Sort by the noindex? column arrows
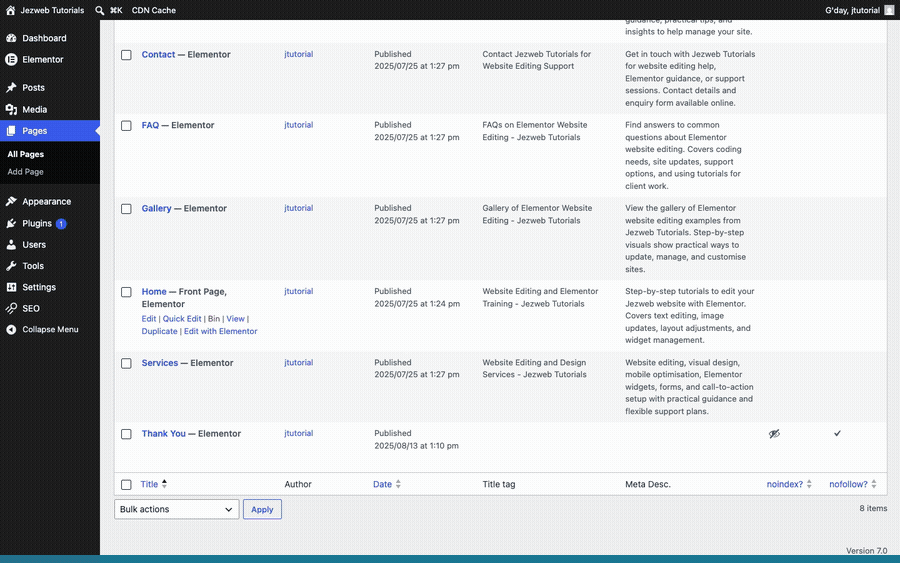This screenshot has height=563, width=900. (x=809, y=484)
